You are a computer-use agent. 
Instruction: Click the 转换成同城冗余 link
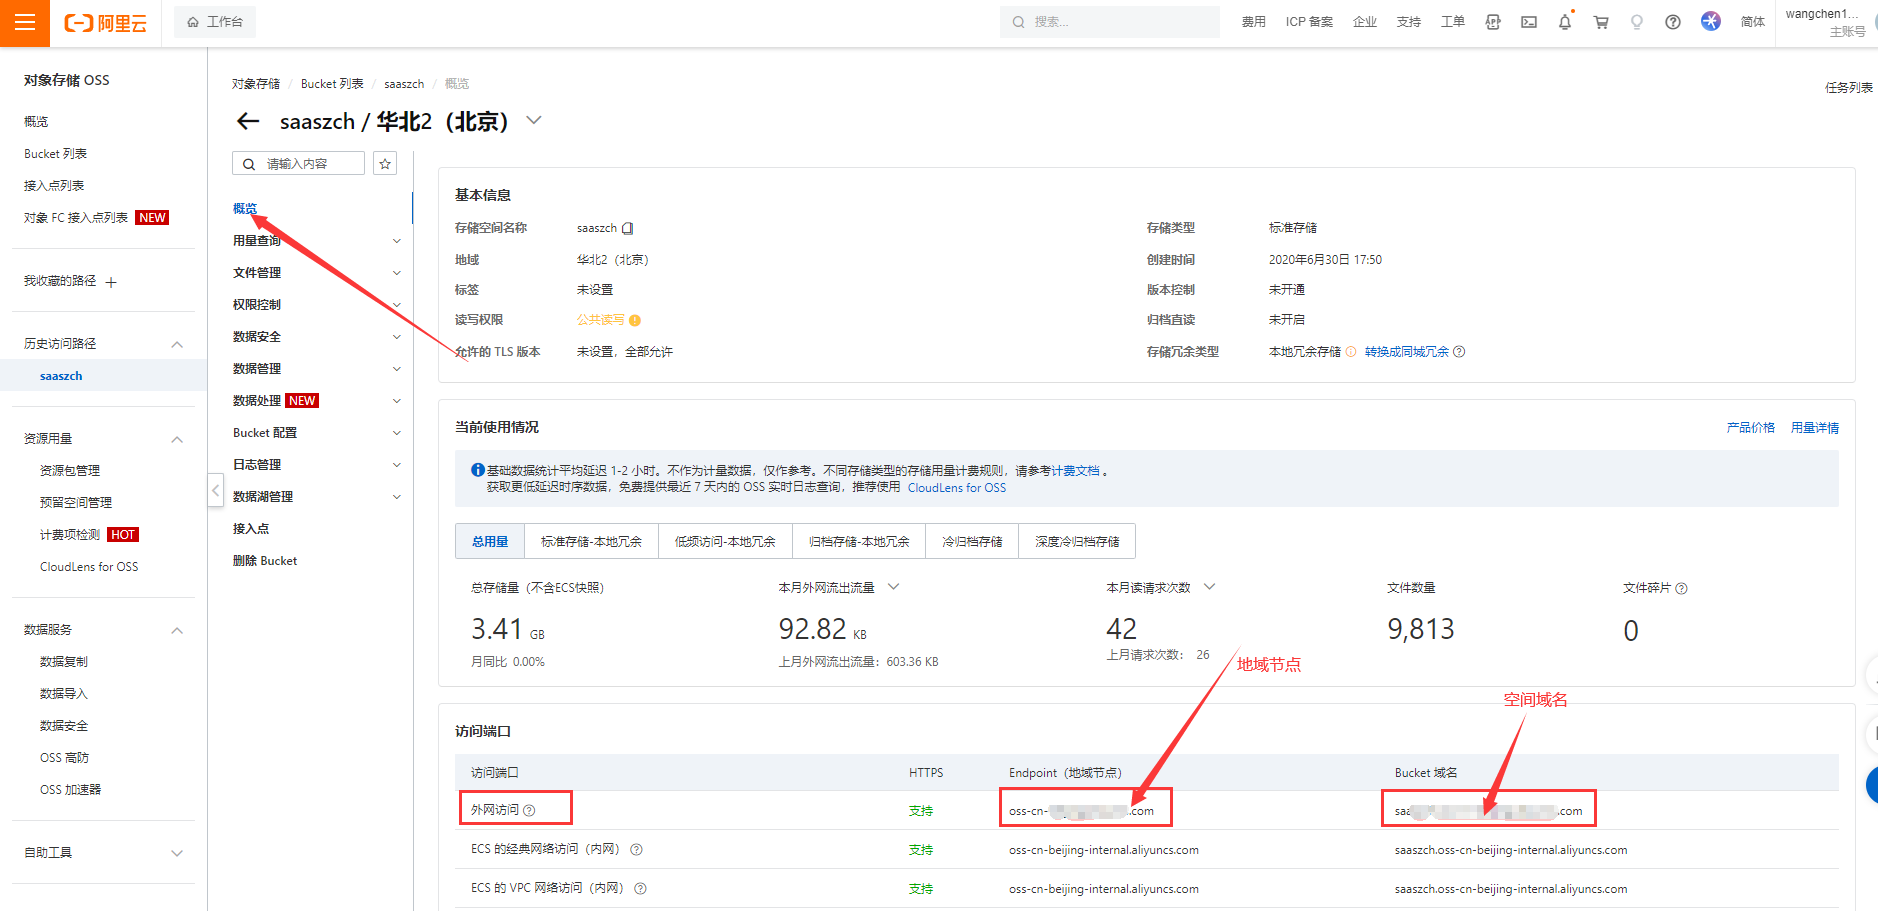(1406, 352)
